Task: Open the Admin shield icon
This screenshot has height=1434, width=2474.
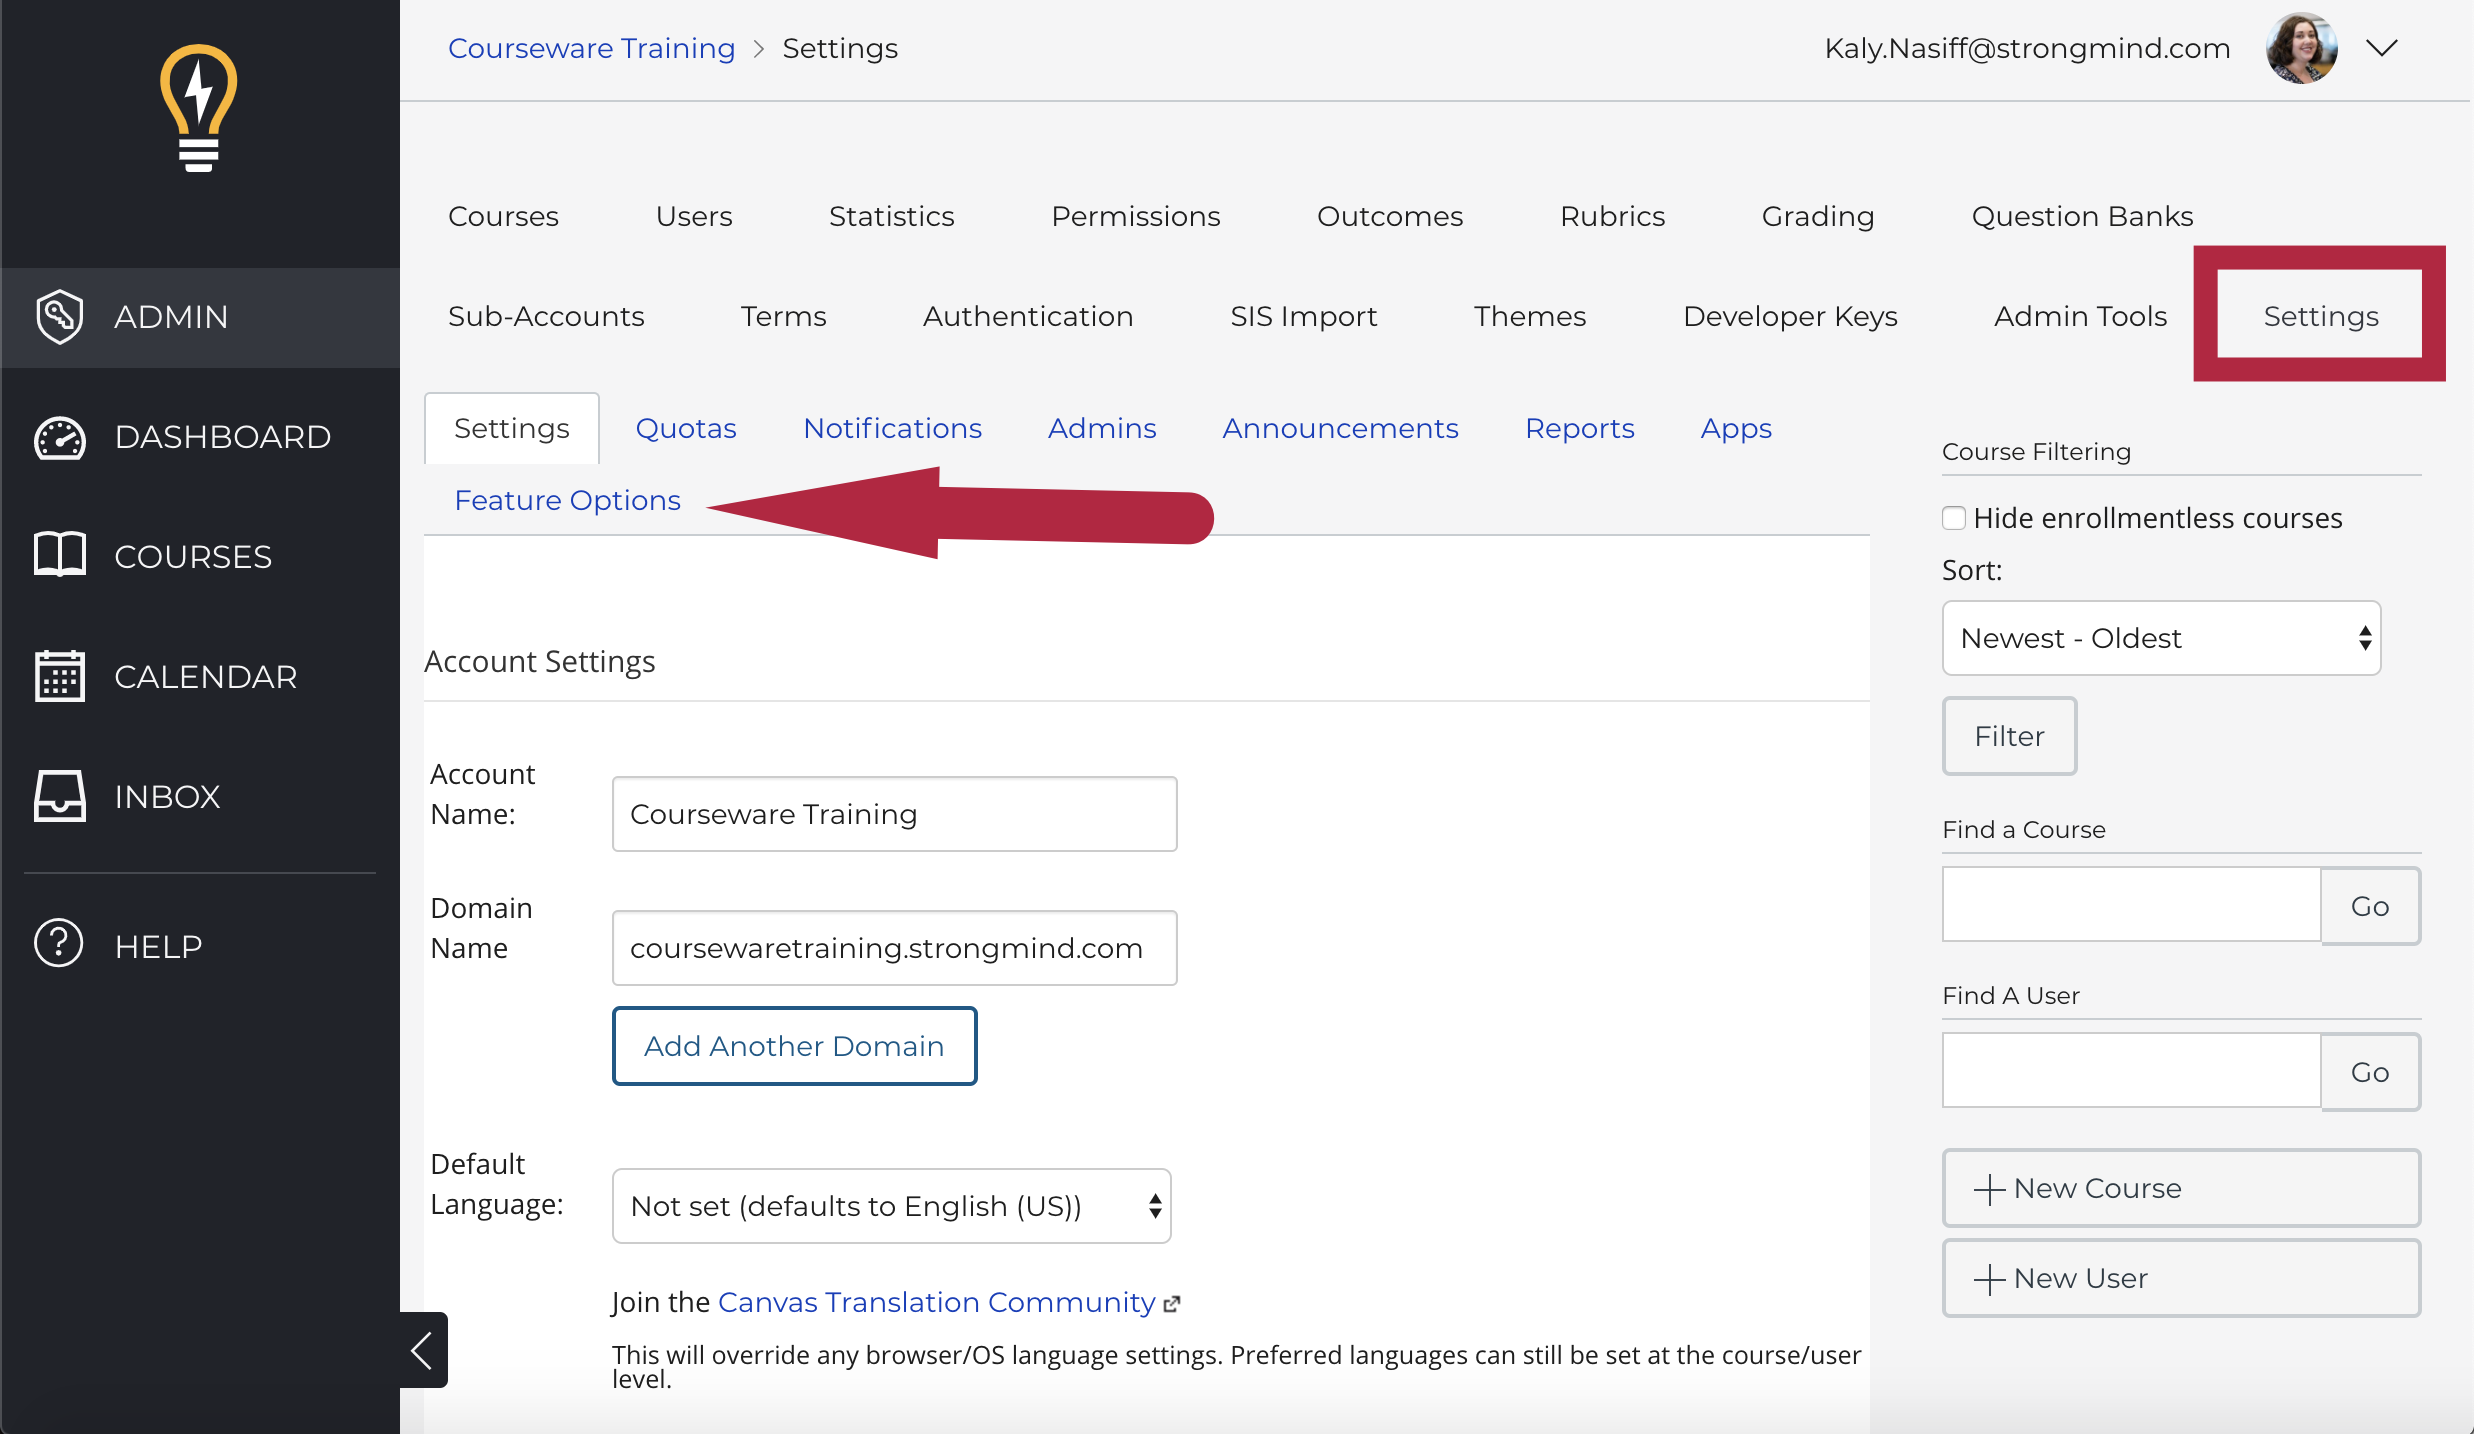Action: click(x=59, y=317)
